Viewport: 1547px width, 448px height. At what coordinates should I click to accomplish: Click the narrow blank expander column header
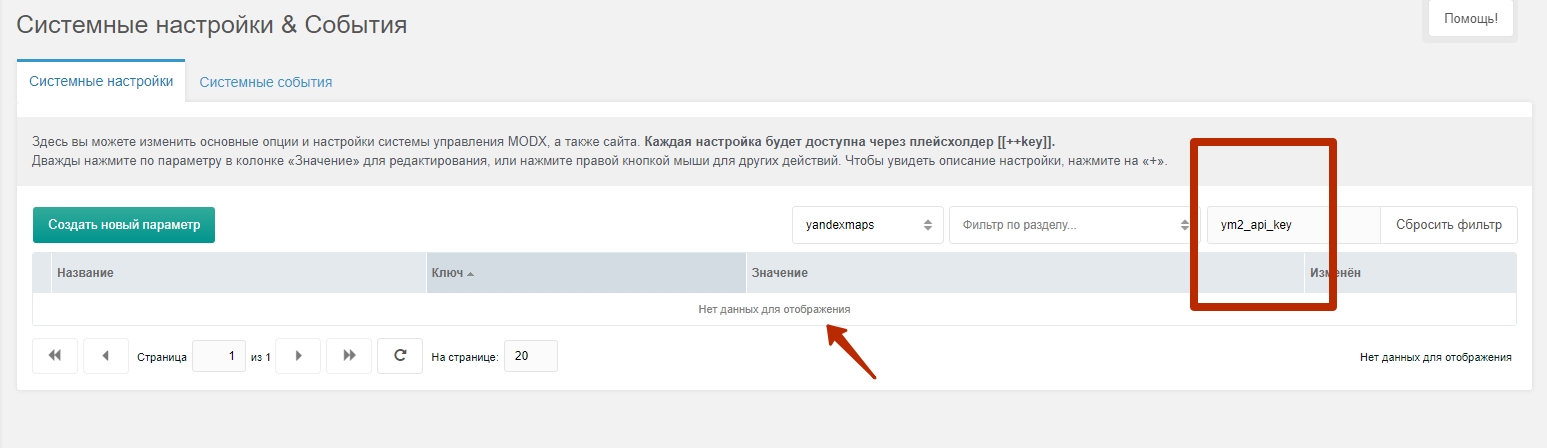(42, 273)
